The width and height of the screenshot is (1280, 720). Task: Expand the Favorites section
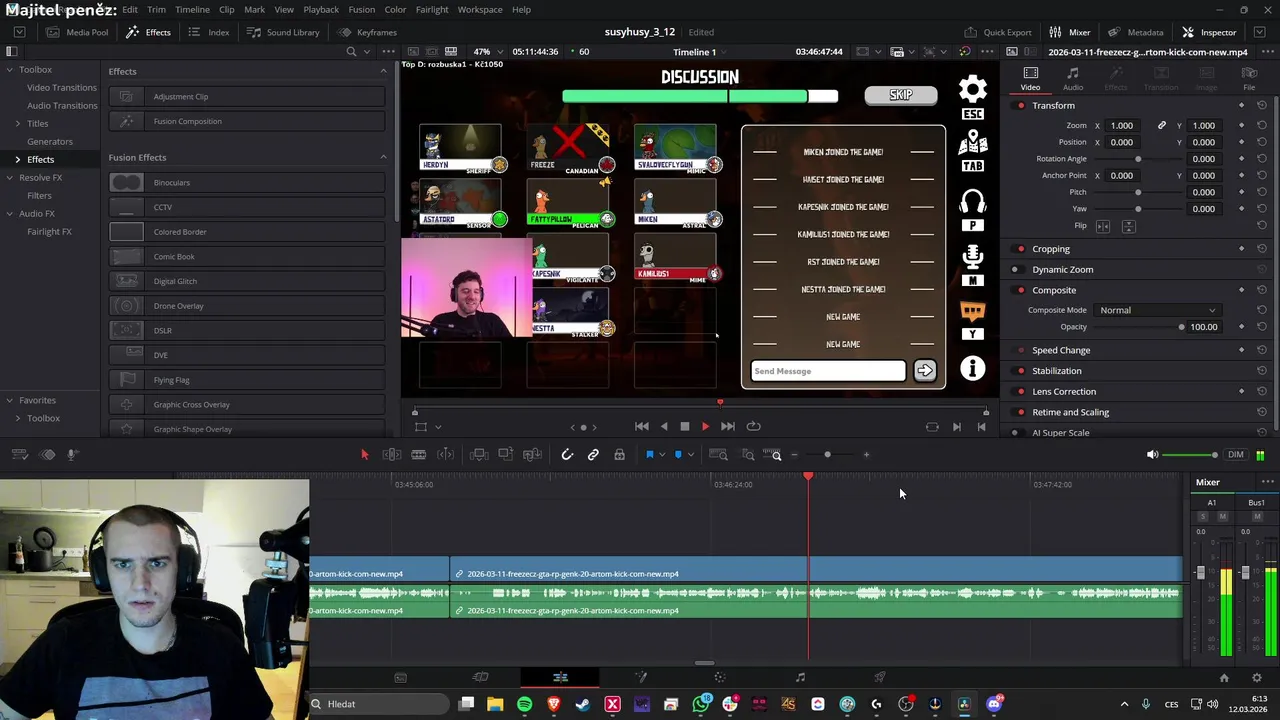[9, 400]
